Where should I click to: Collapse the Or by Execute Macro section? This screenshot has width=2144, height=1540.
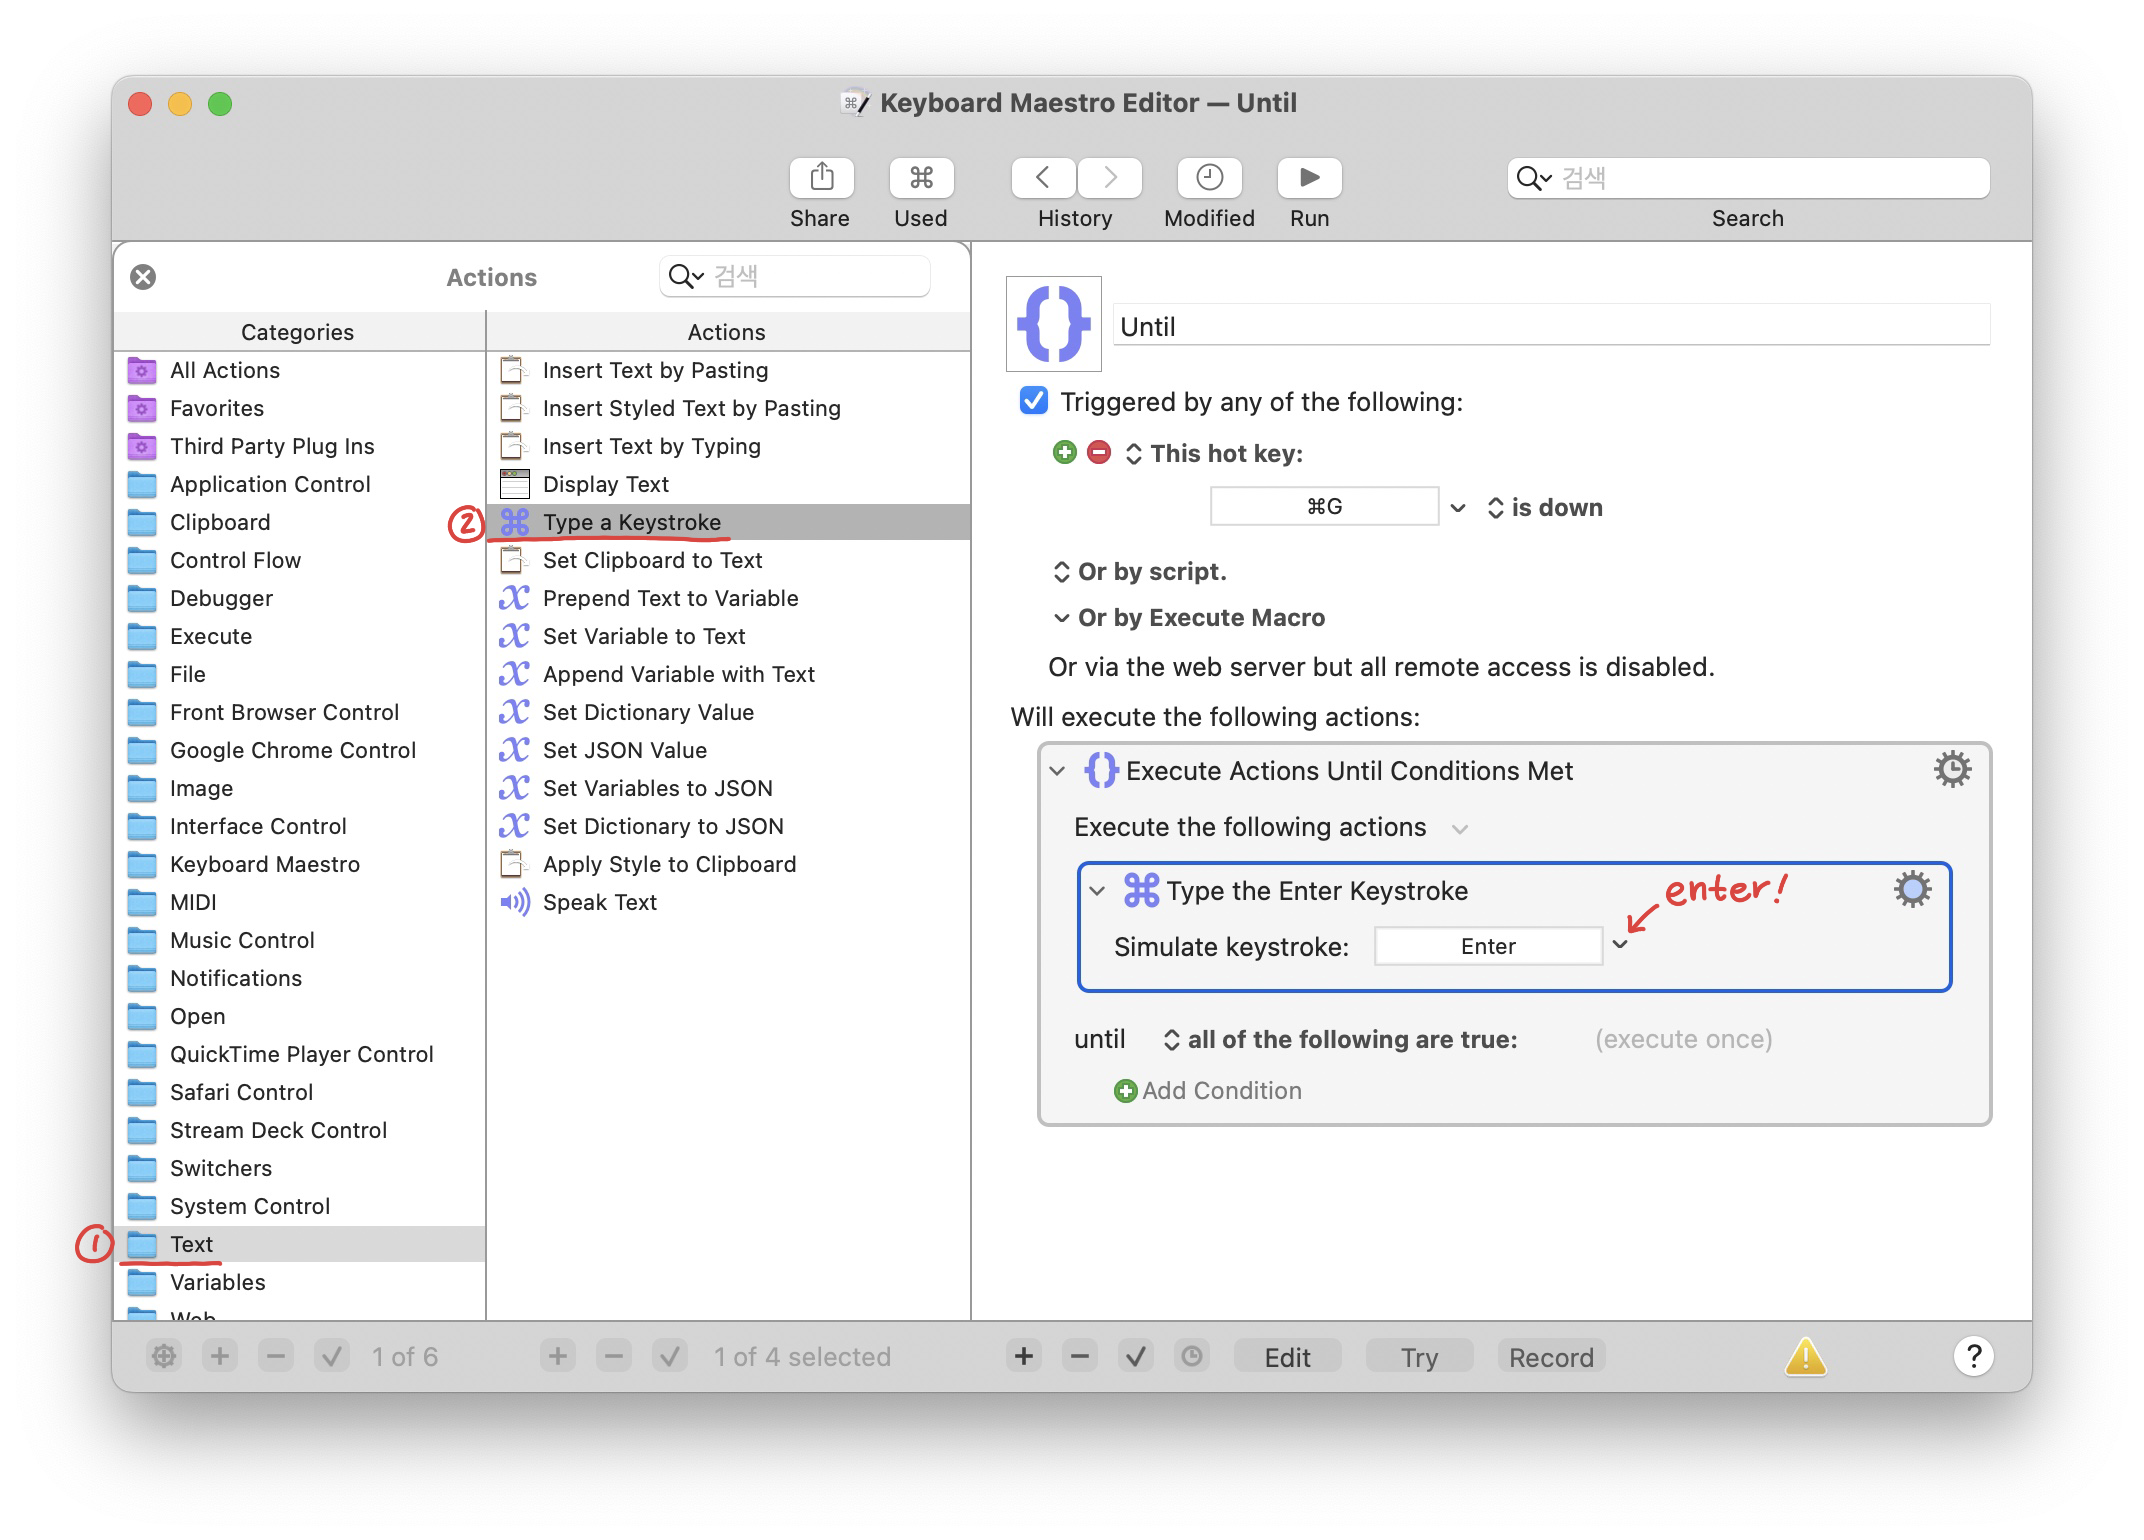(1061, 618)
